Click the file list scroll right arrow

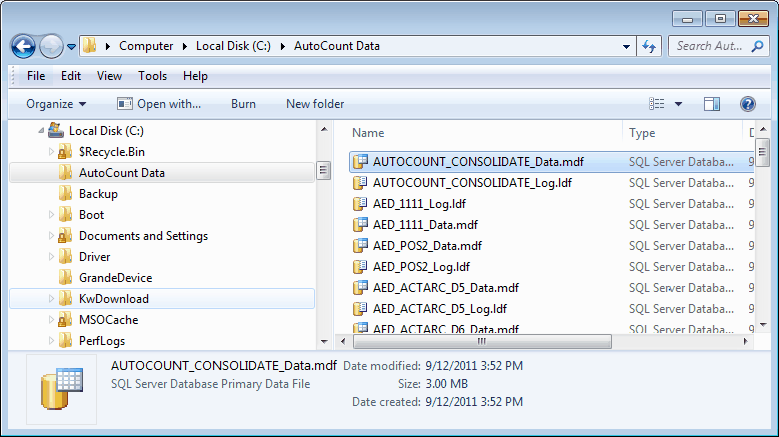[x=745, y=341]
